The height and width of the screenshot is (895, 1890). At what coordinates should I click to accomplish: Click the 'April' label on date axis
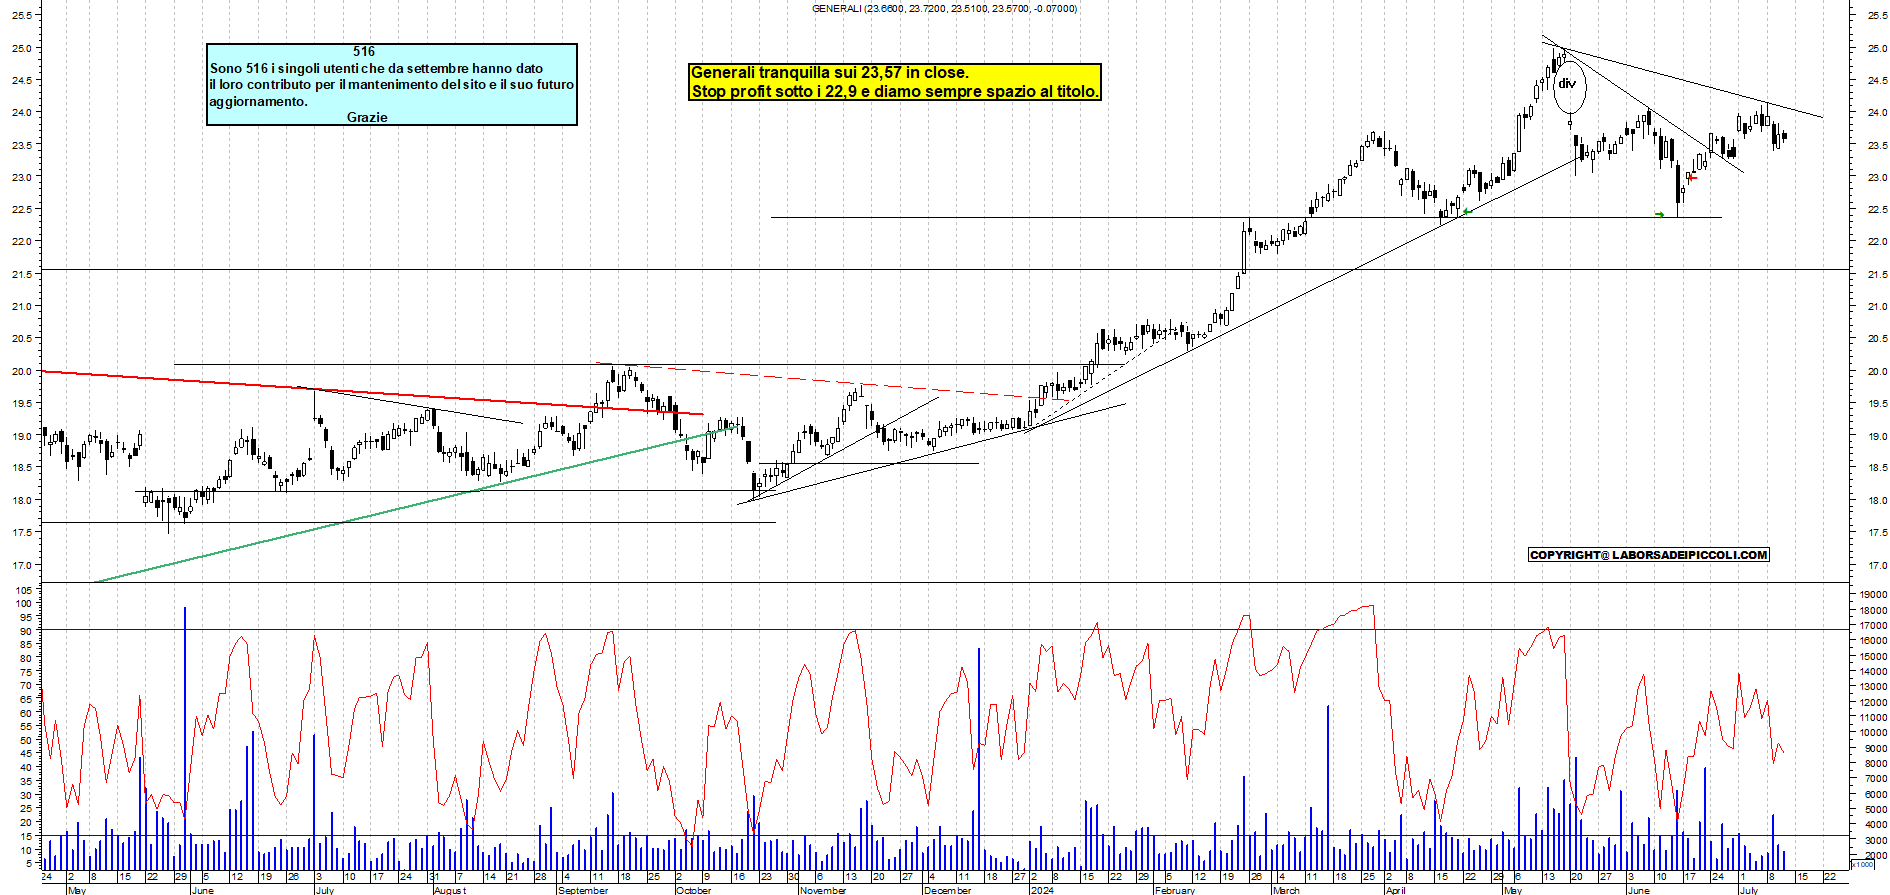click(1395, 890)
